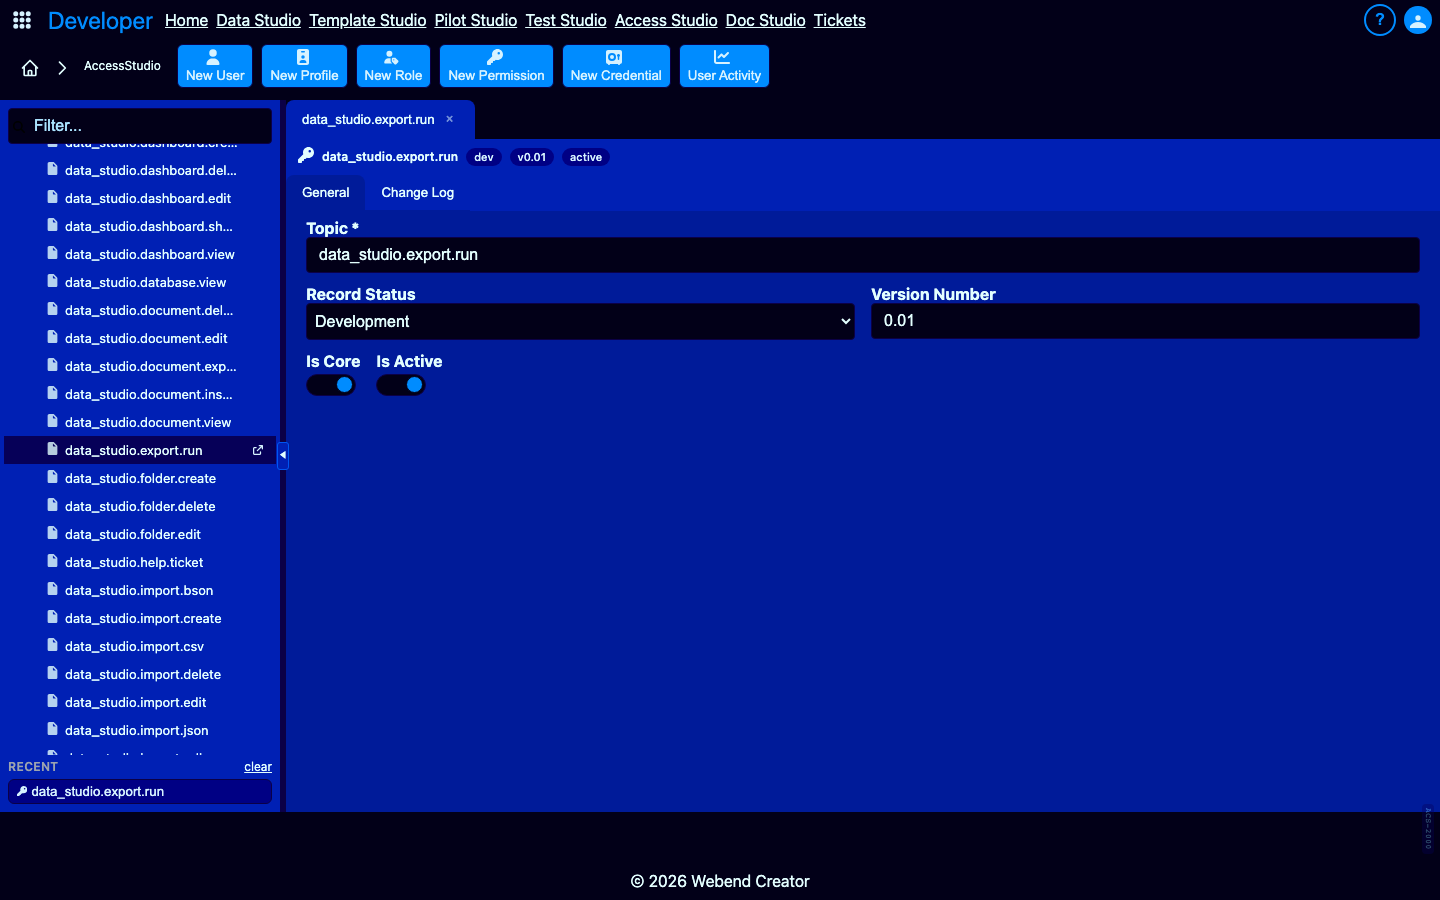1440x900 pixels.
Task: Click the breadcrumb chevron arrow
Action: tap(62, 68)
